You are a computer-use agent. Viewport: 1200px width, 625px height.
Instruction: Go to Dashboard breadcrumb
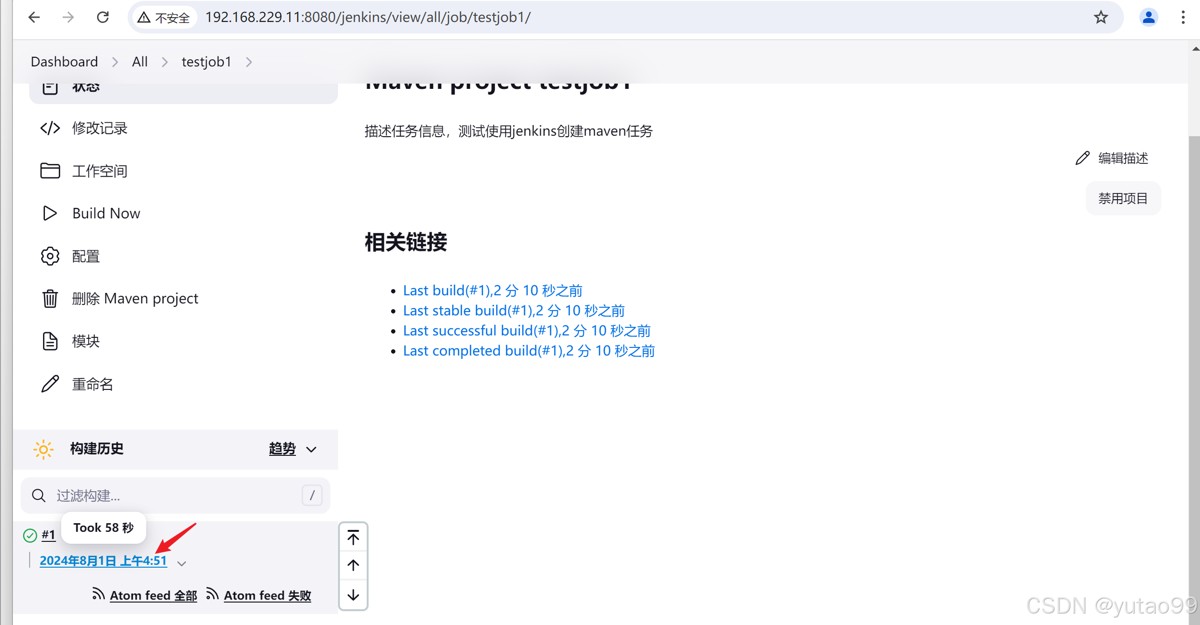pos(64,62)
